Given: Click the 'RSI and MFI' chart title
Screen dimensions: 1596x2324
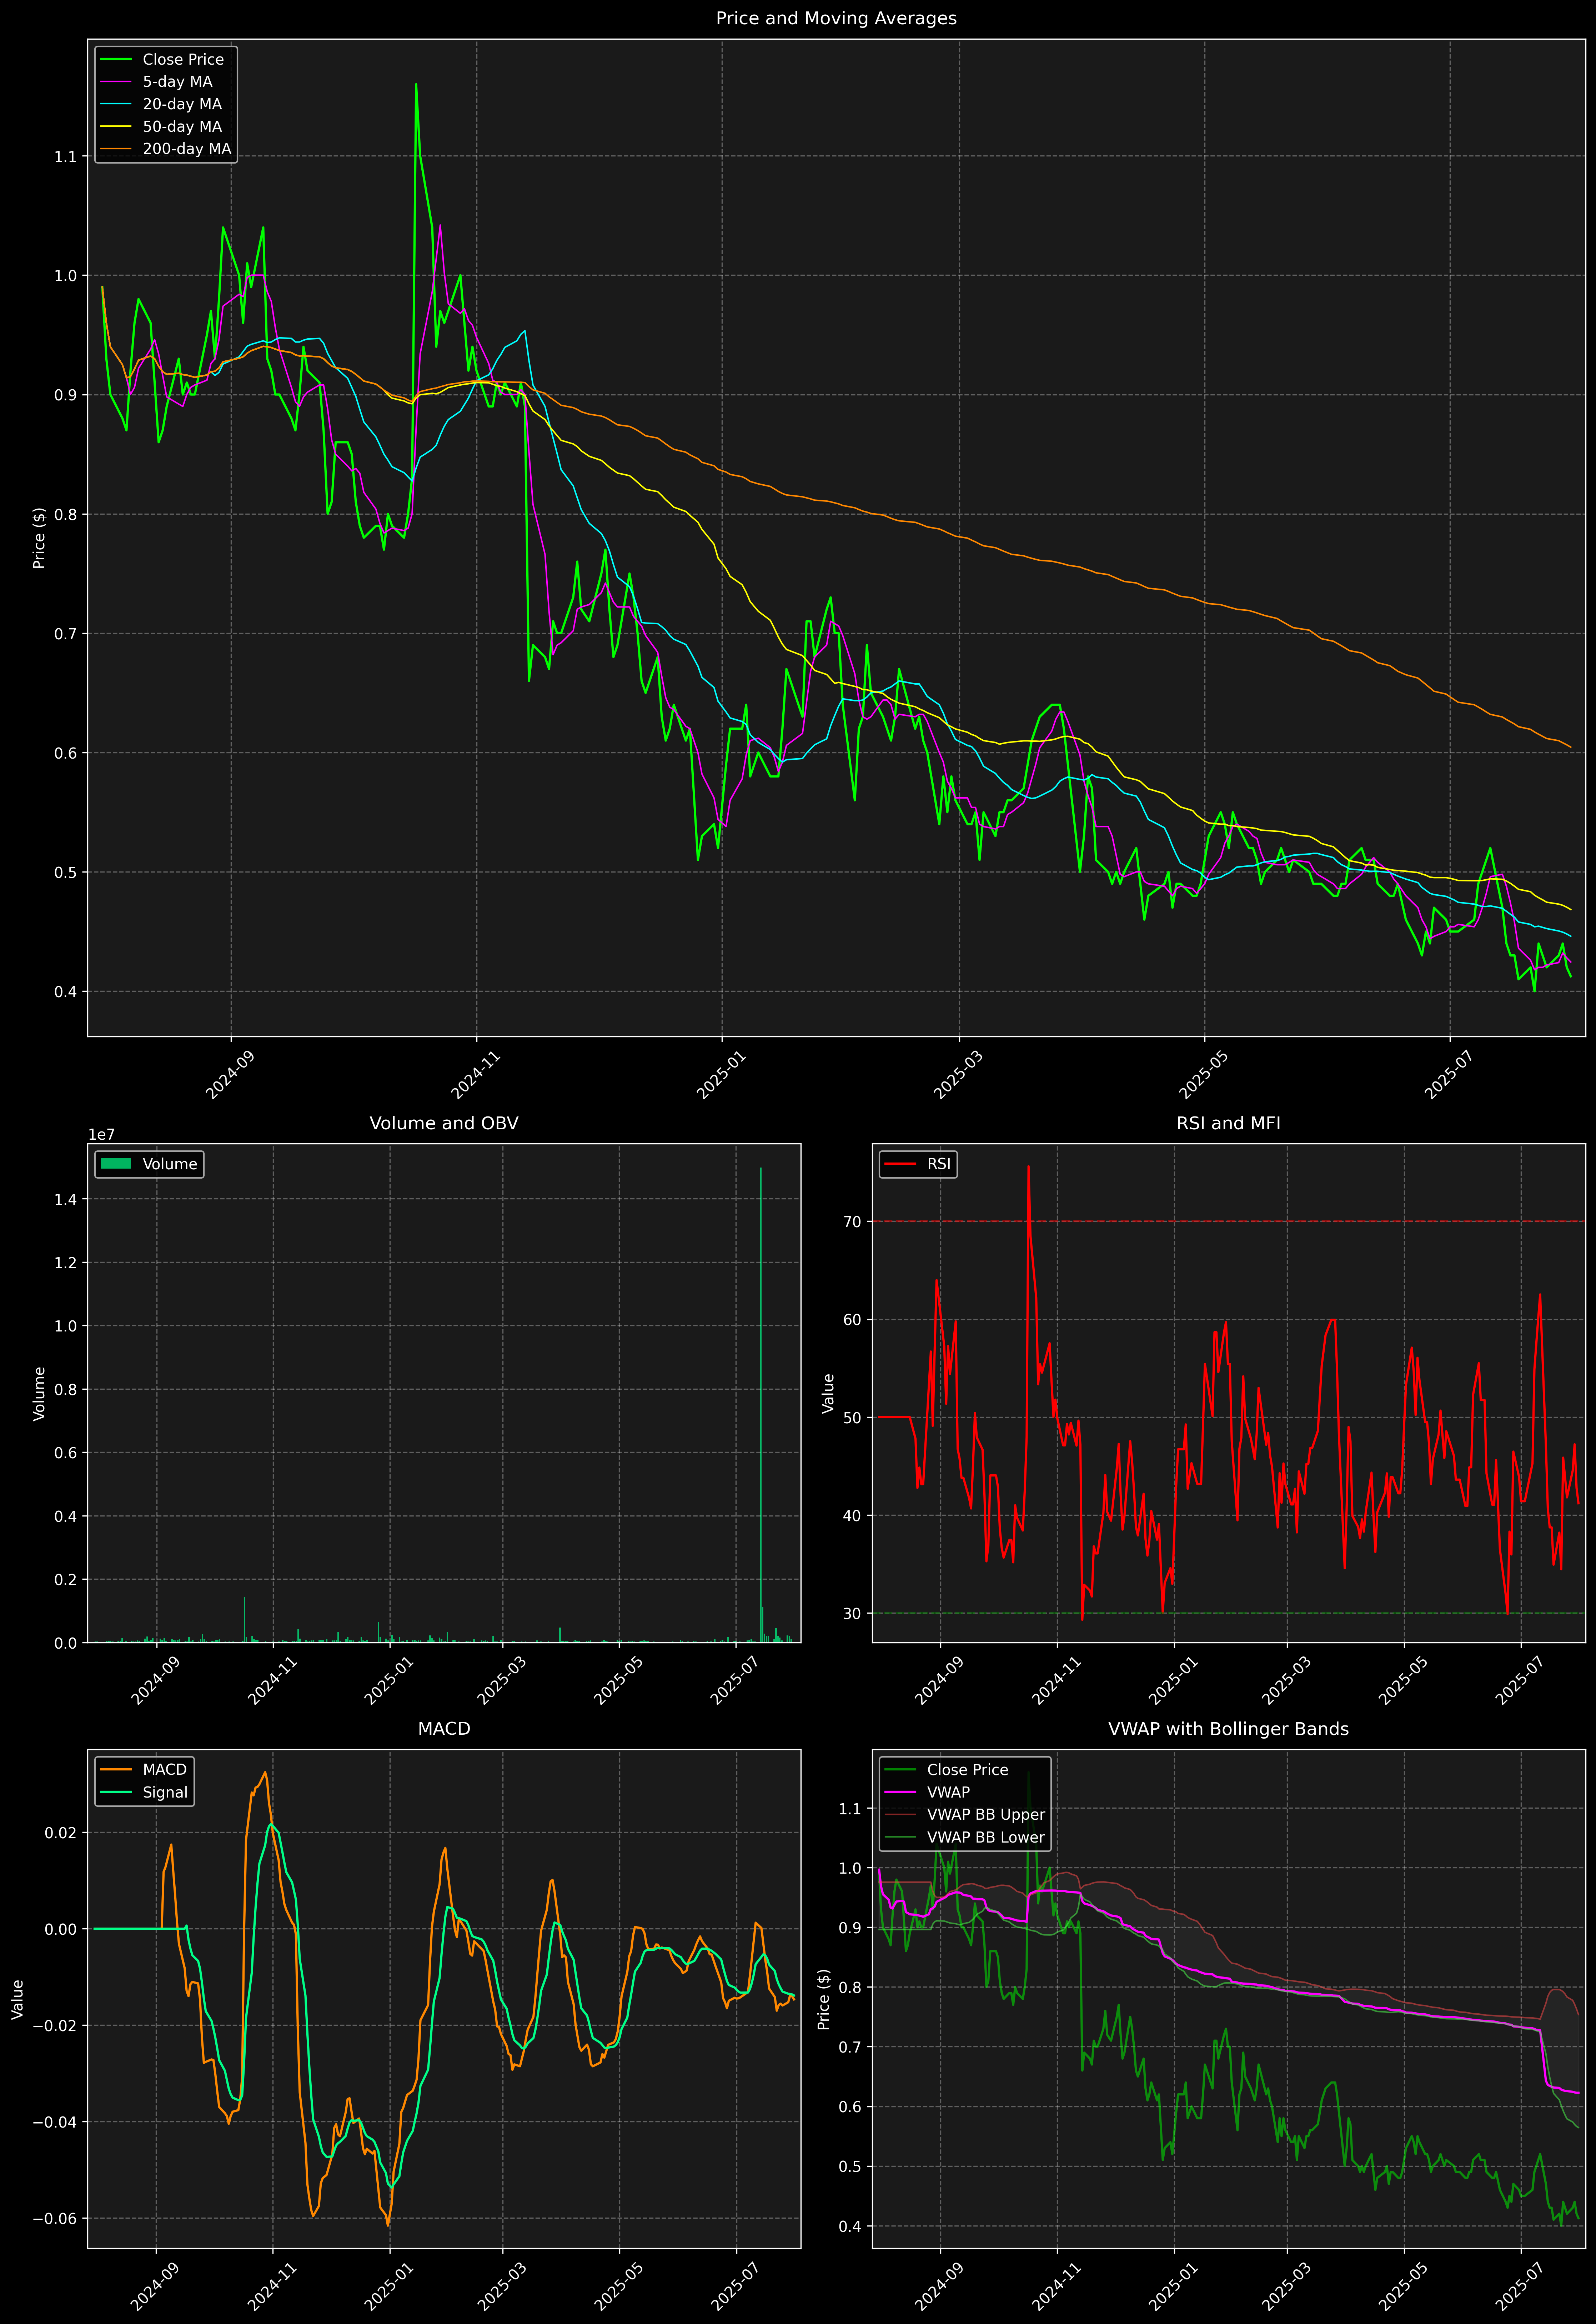Looking at the screenshot, I should 1228,1123.
